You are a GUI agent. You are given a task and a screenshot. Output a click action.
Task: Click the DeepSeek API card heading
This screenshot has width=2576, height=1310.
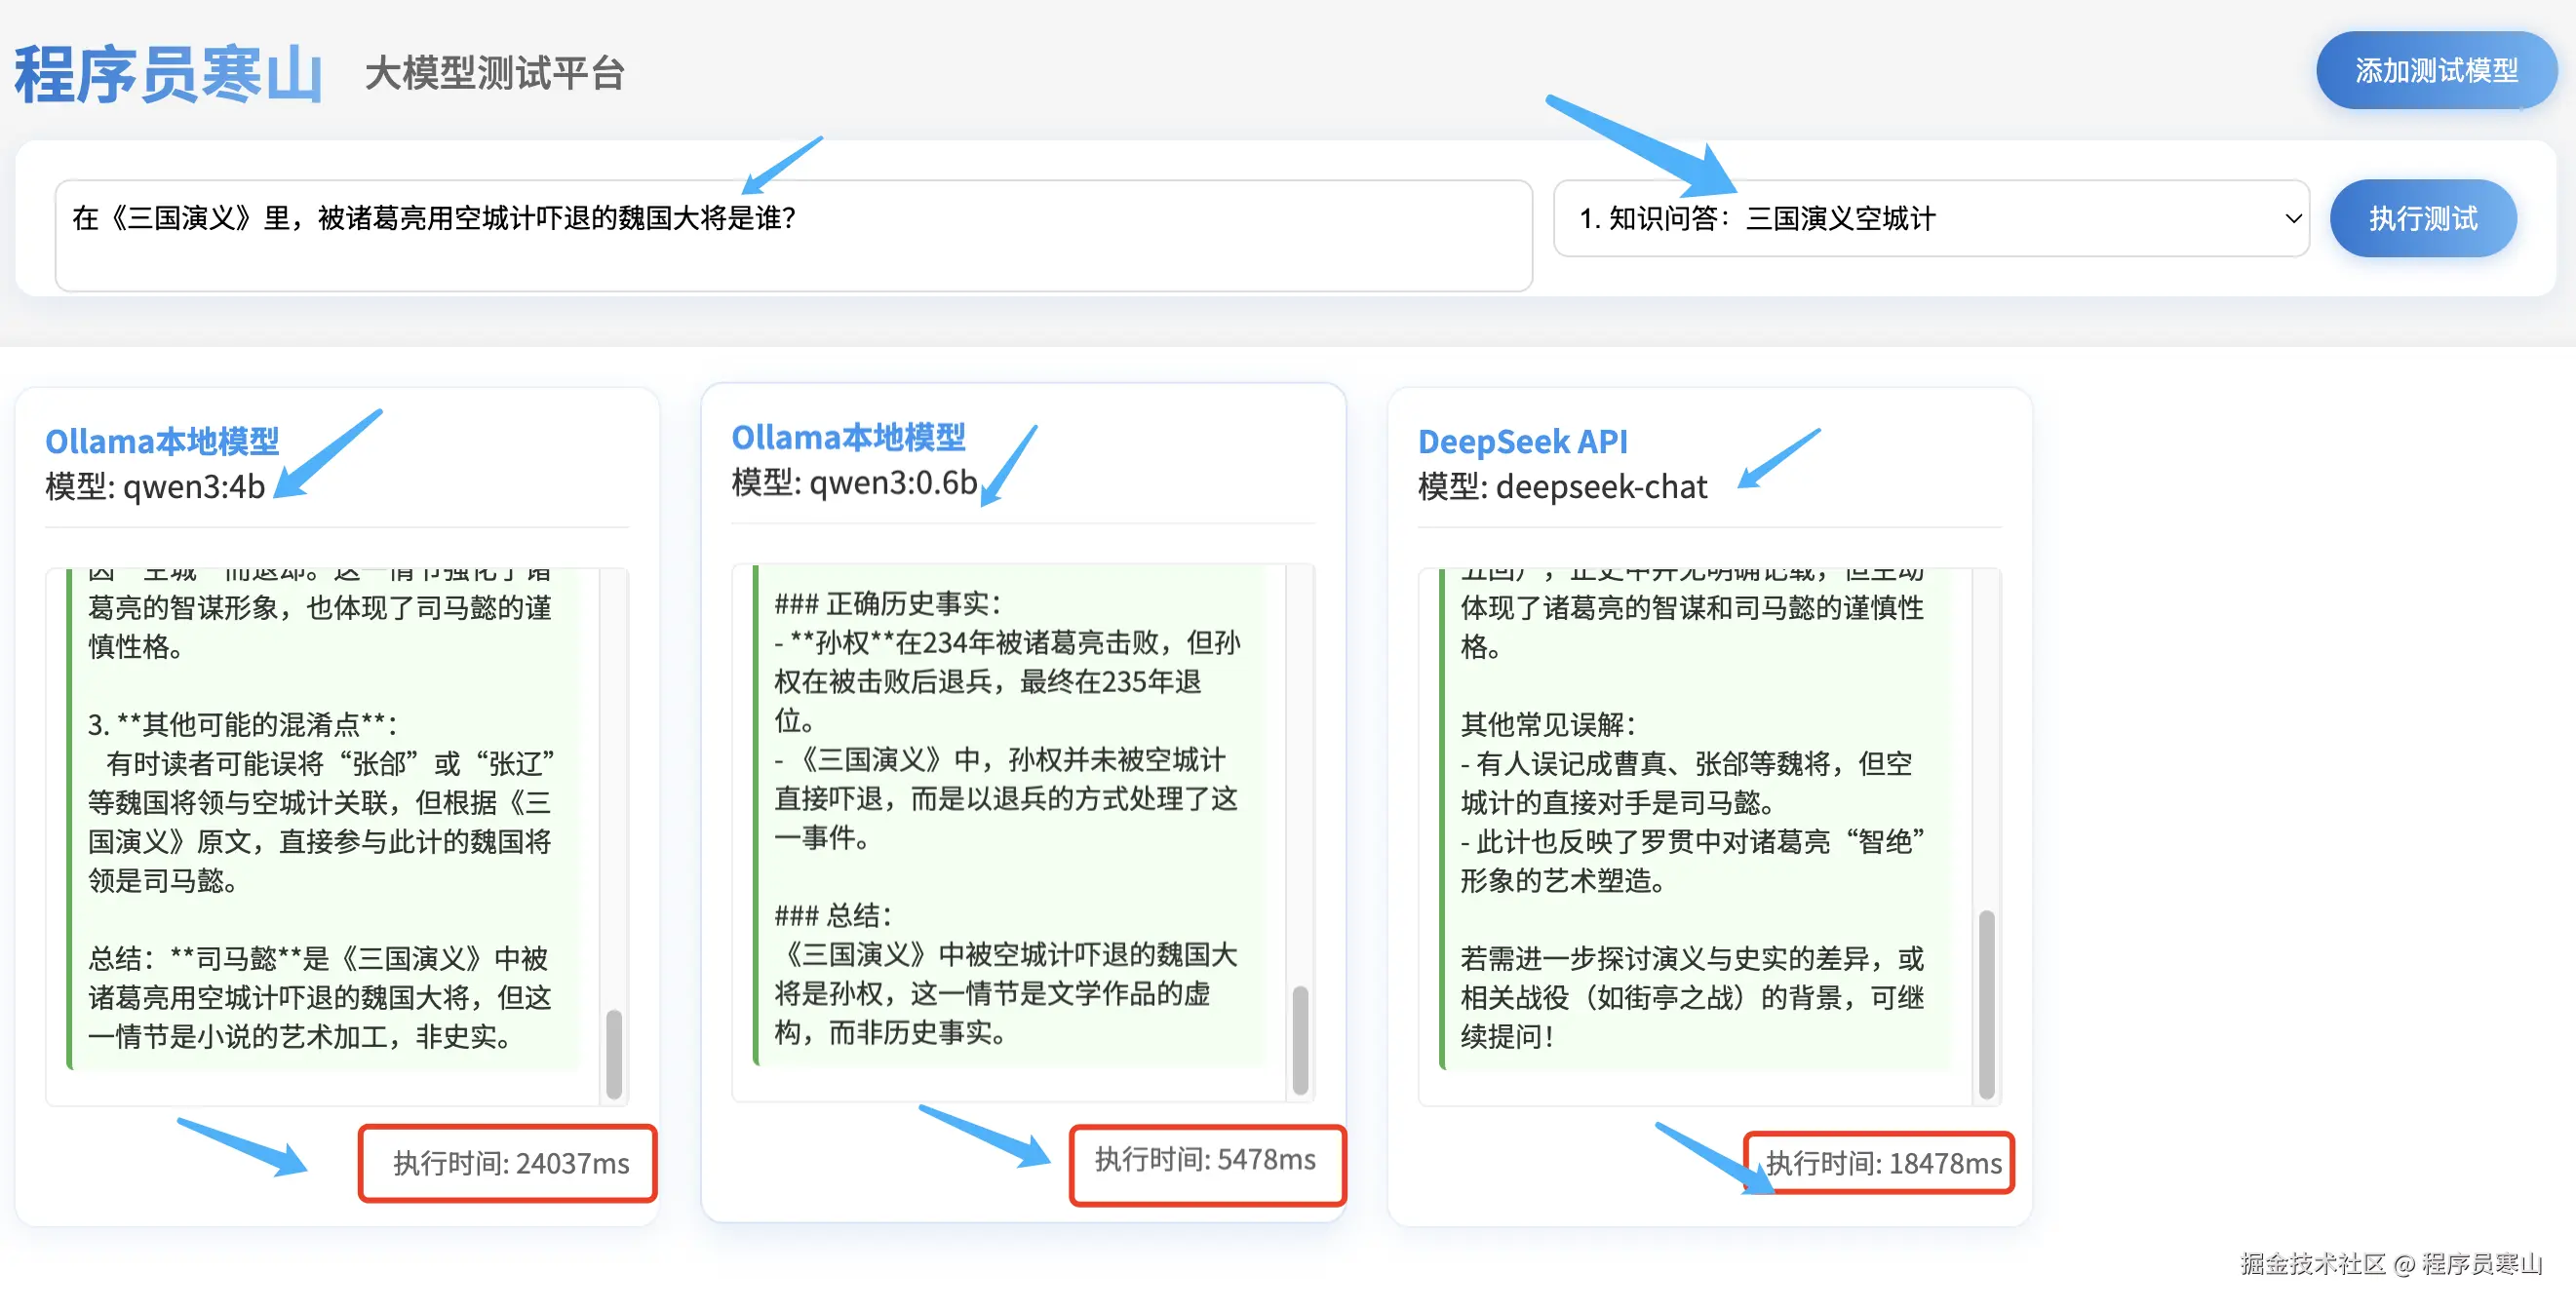point(1522,441)
